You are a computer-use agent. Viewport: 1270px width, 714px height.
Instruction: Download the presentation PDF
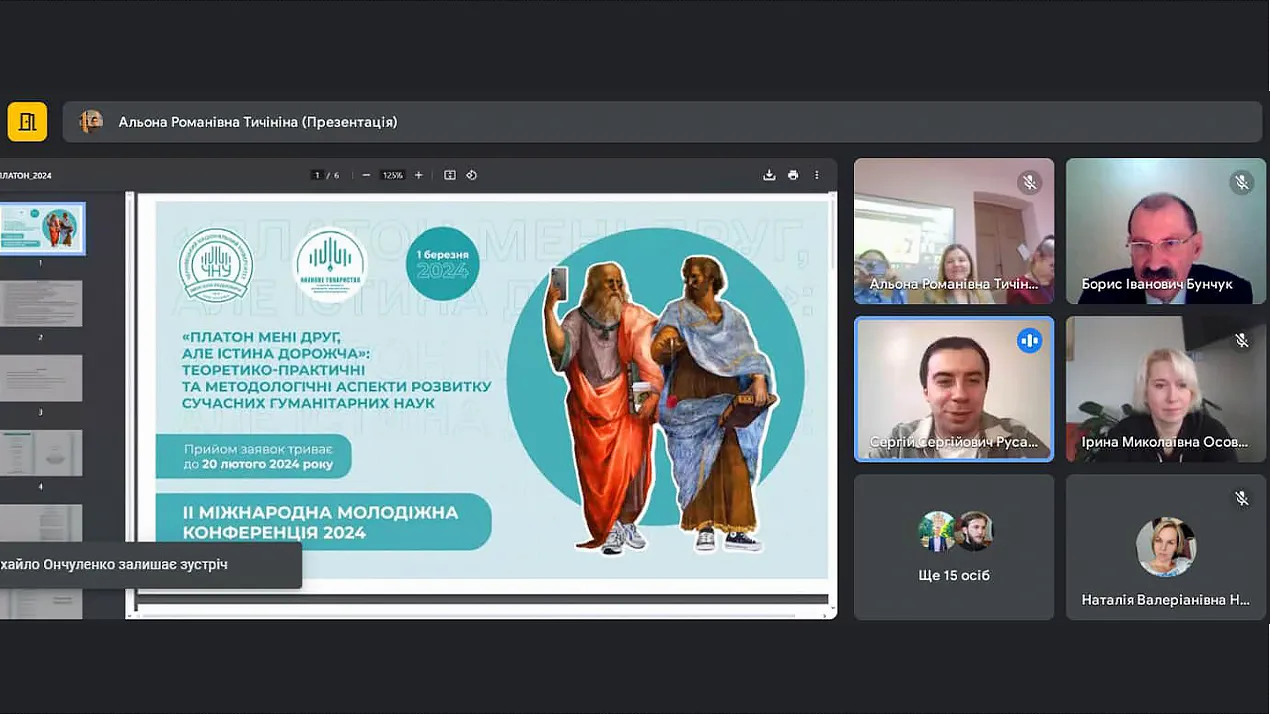click(x=769, y=175)
